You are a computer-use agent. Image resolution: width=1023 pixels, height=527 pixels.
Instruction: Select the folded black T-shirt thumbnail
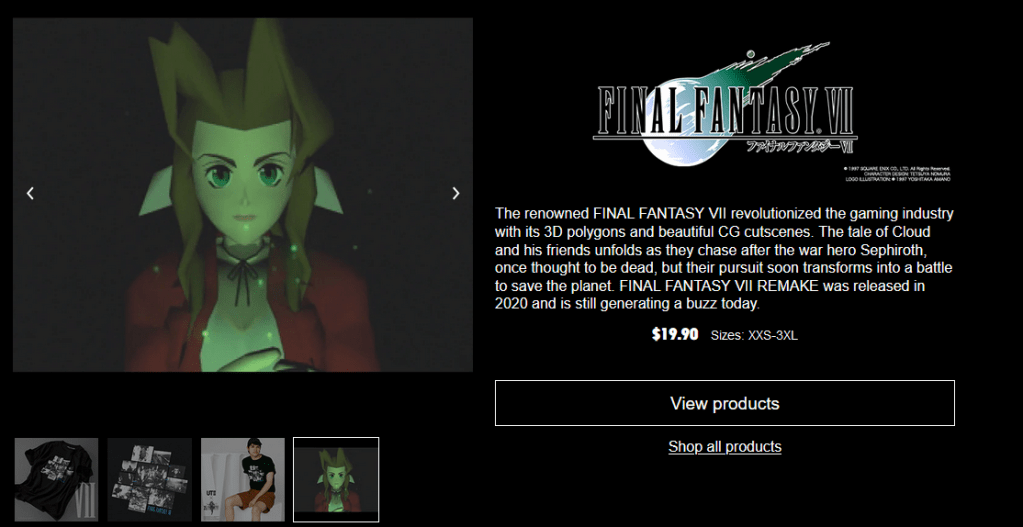click(57, 479)
